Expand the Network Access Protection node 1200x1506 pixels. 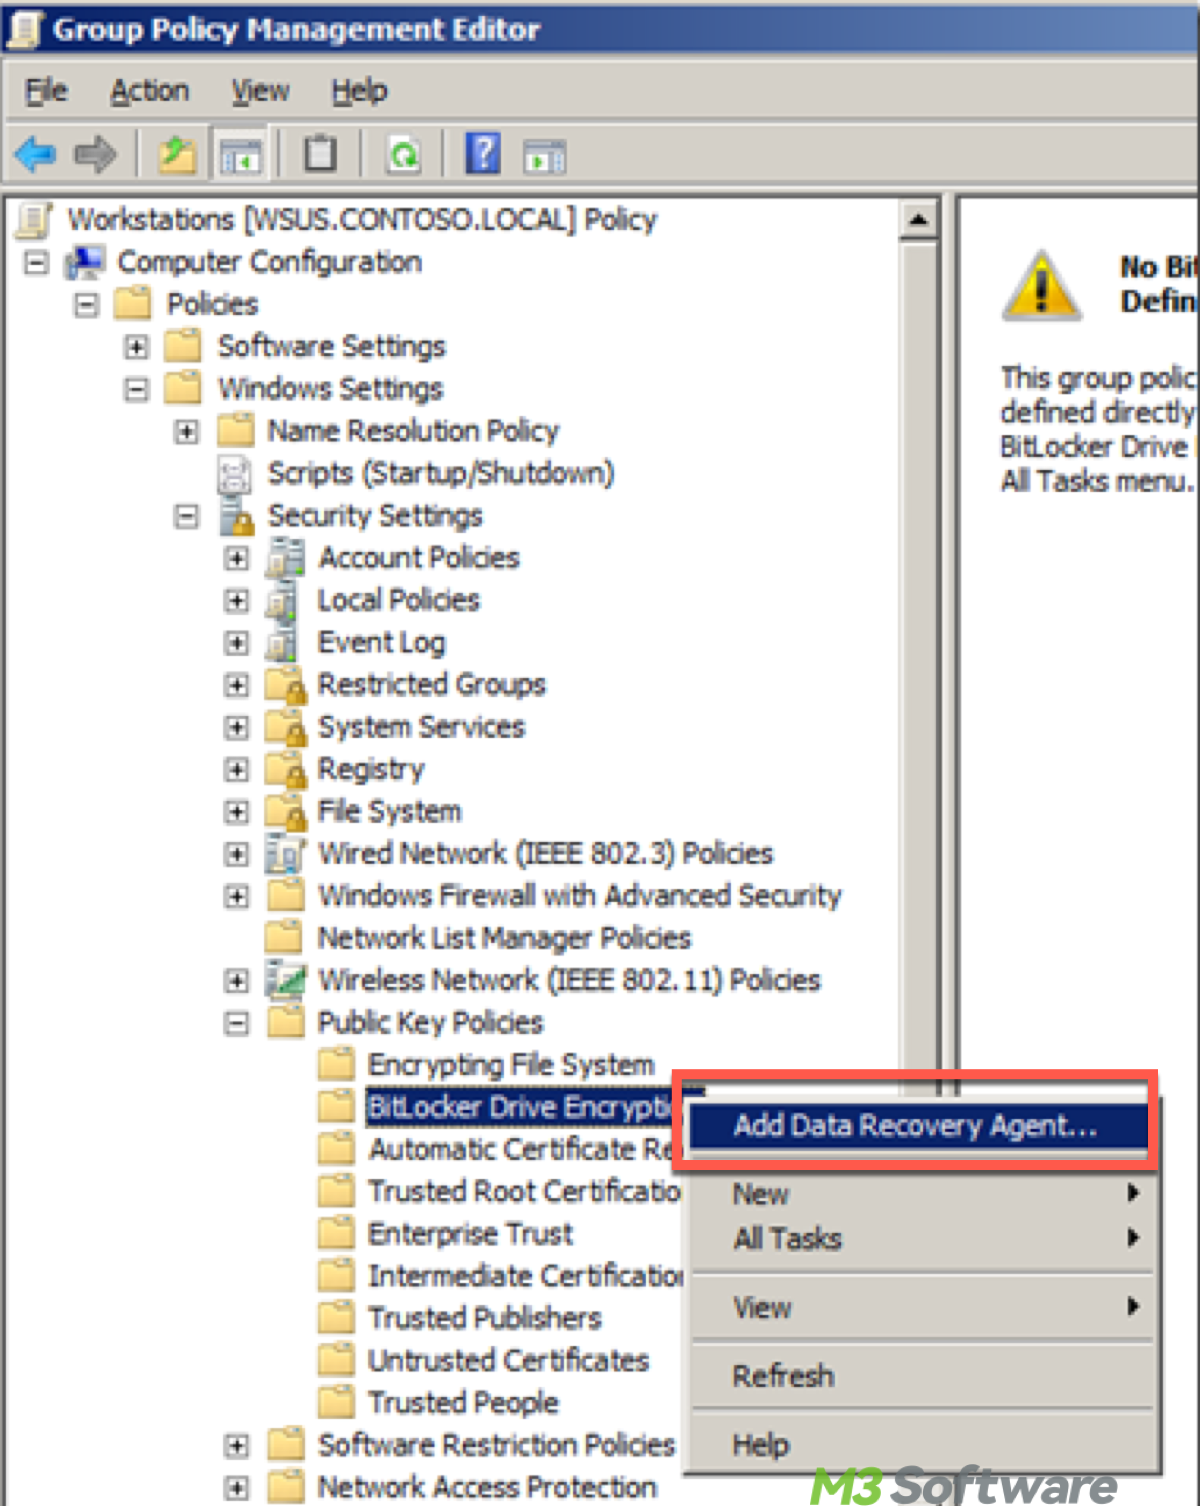236,1488
